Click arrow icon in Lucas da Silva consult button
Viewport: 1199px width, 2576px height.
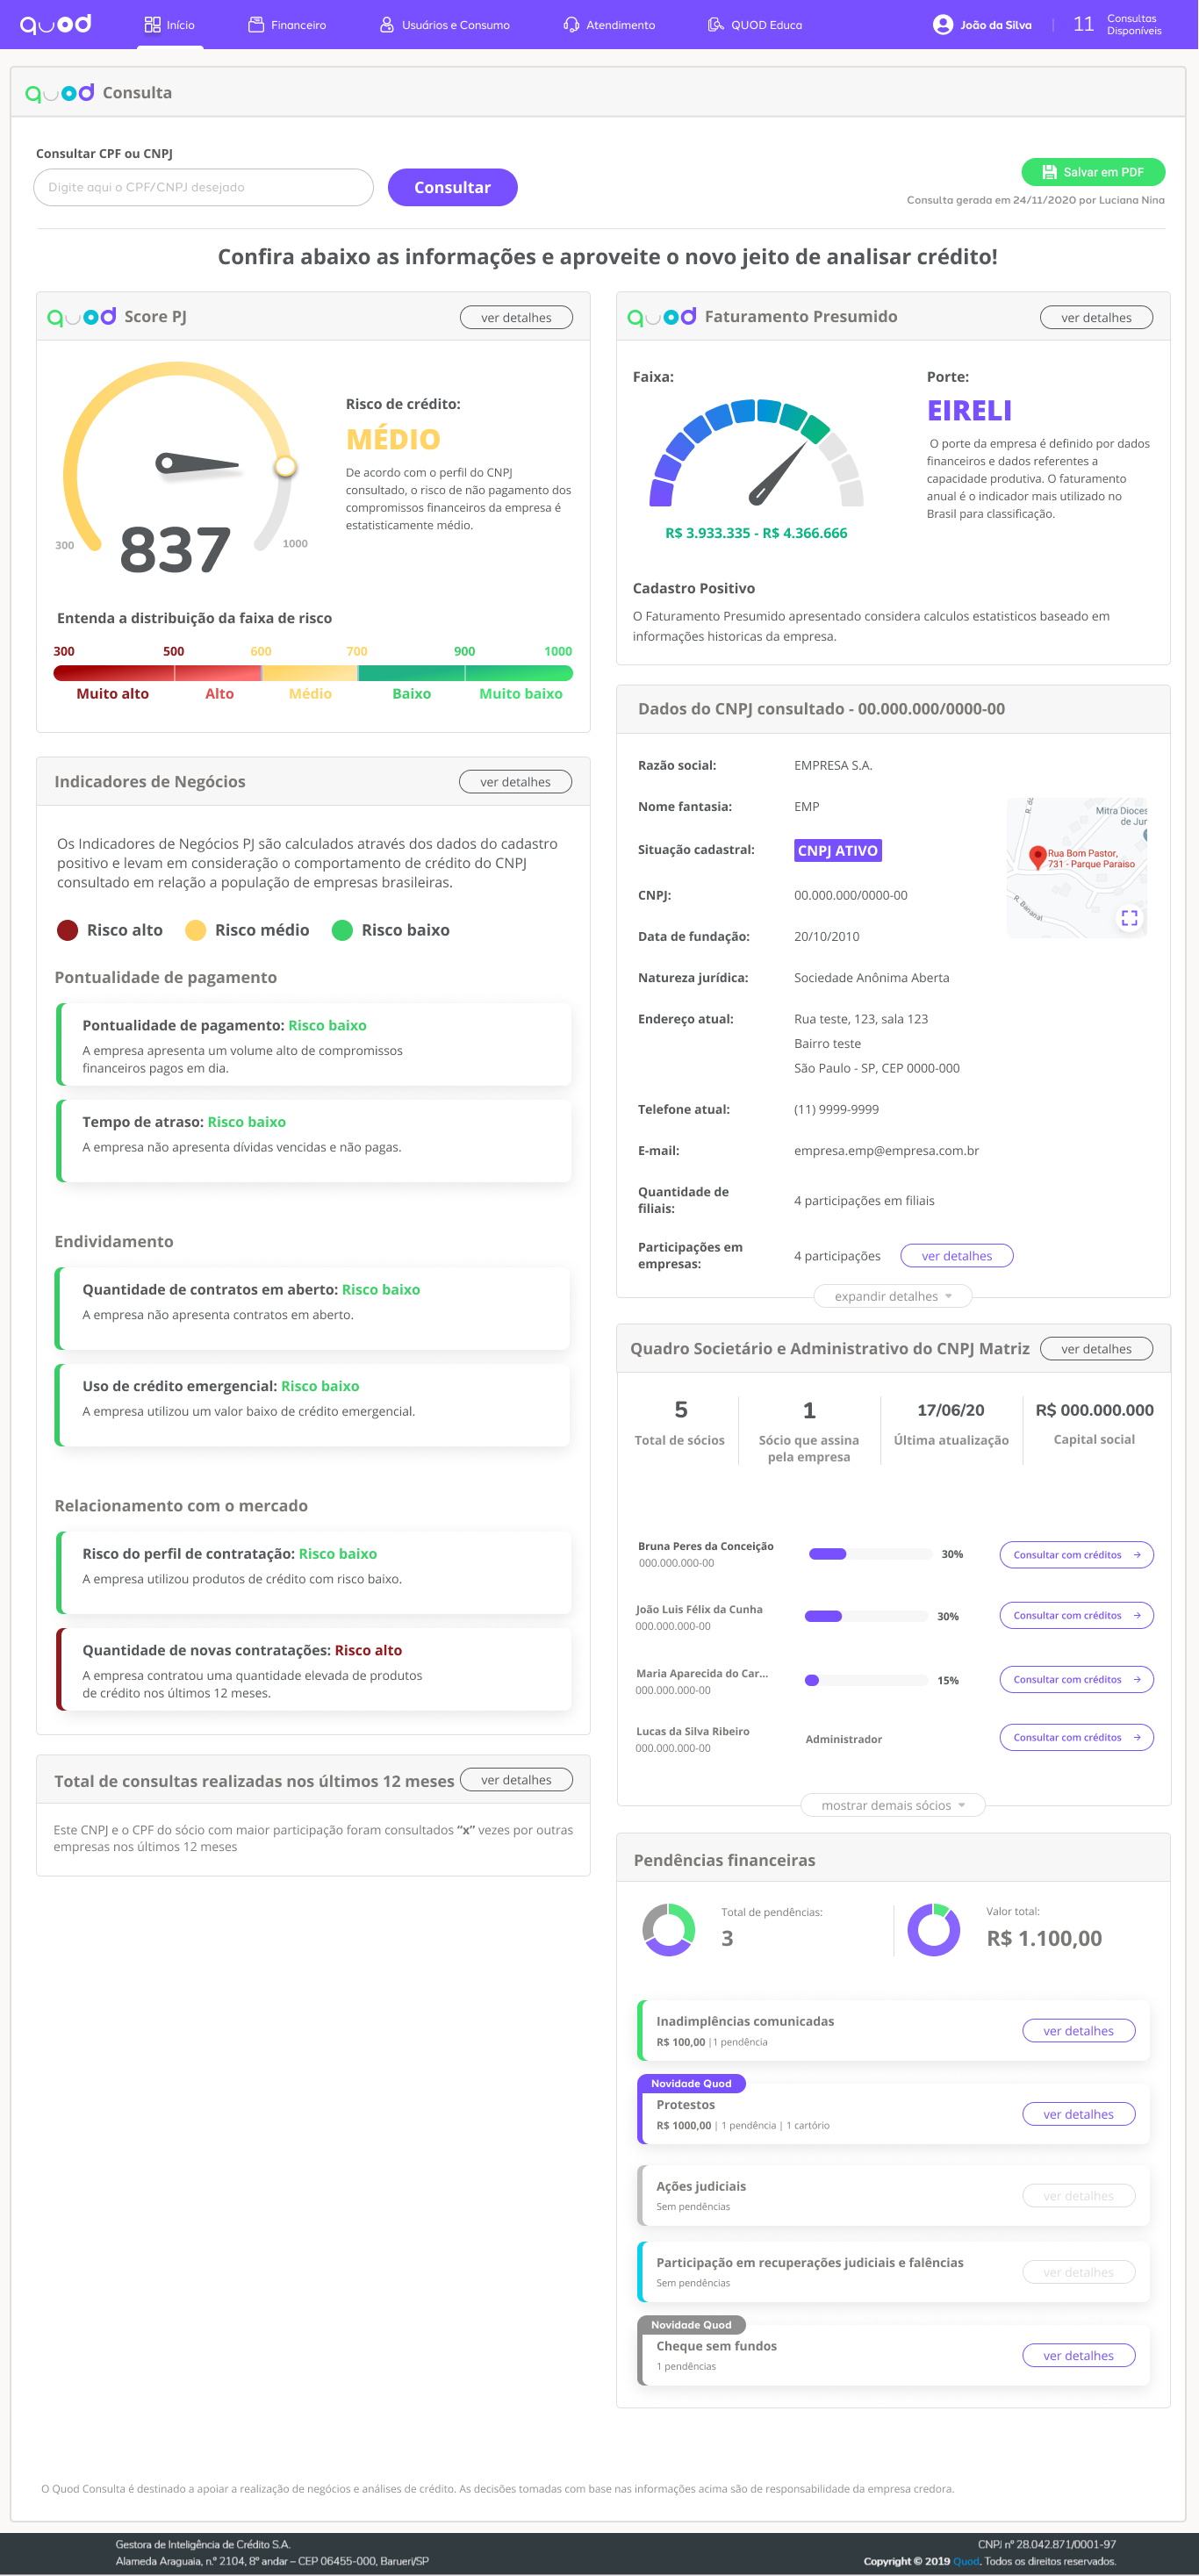tap(1137, 1737)
